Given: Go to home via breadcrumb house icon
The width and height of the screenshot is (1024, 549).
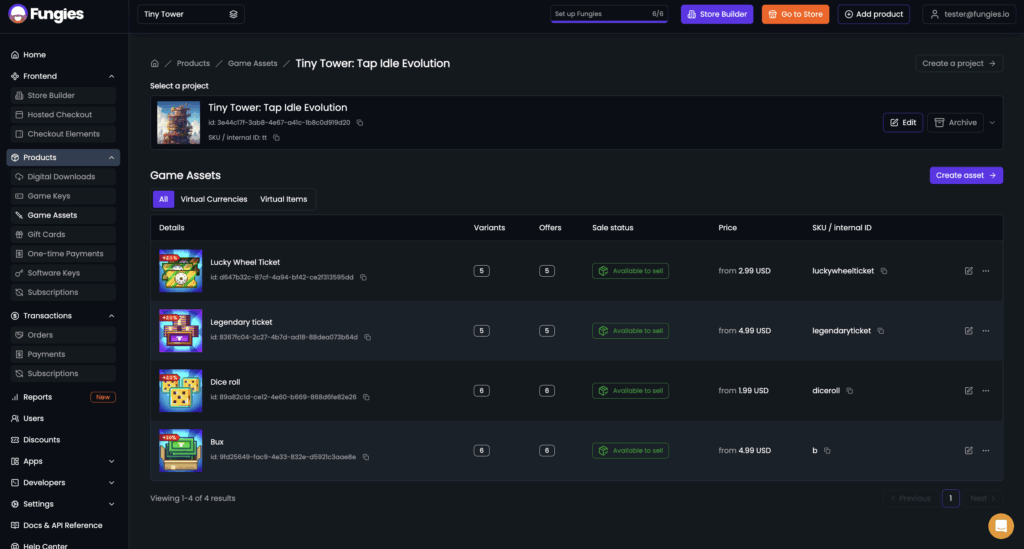Looking at the screenshot, I should click(155, 63).
